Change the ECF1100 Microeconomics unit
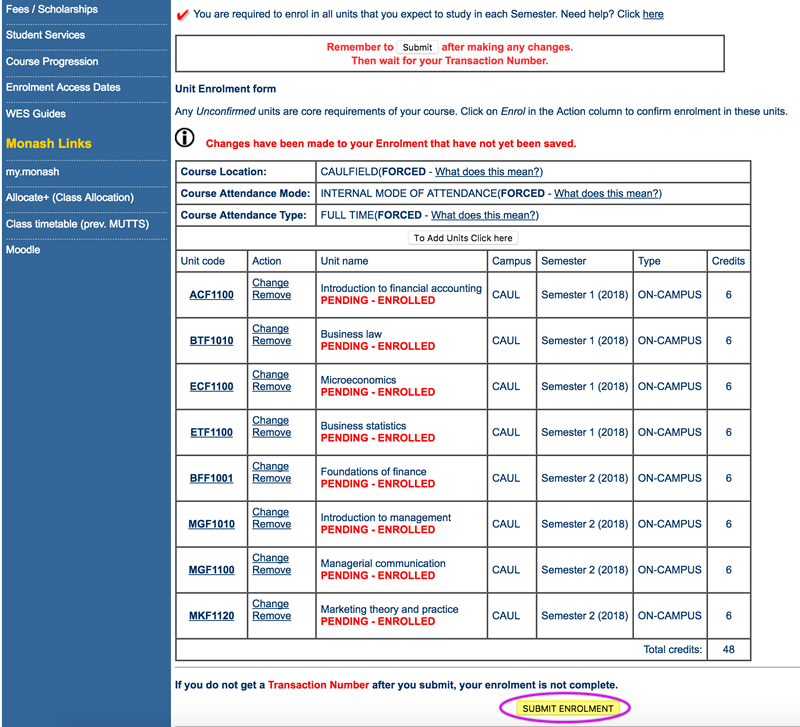 point(270,374)
